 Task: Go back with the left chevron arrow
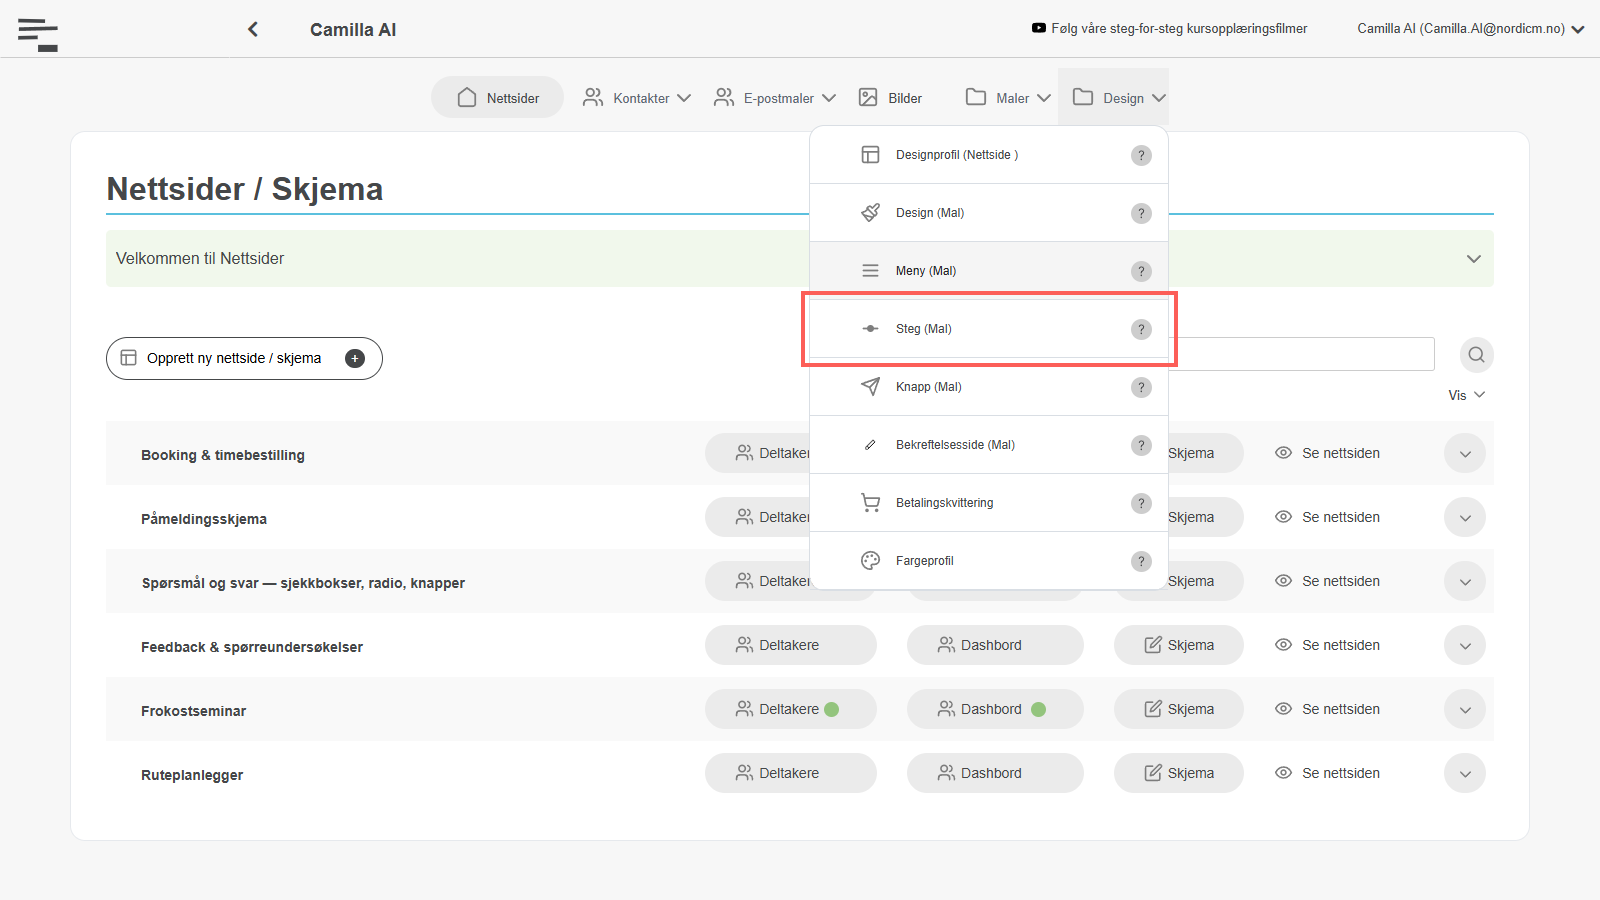click(x=253, y=29)
